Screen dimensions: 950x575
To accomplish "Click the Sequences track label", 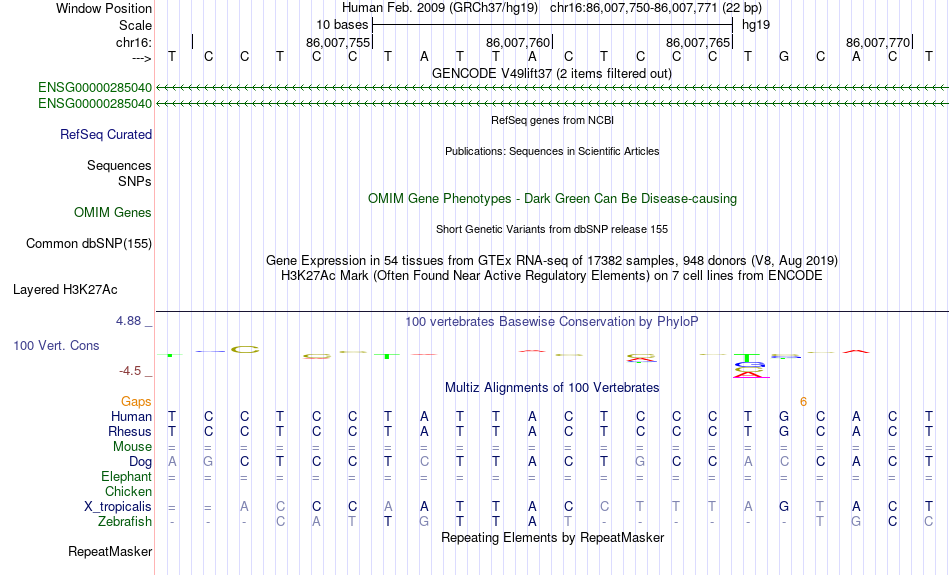I will [x=119, y=165].
